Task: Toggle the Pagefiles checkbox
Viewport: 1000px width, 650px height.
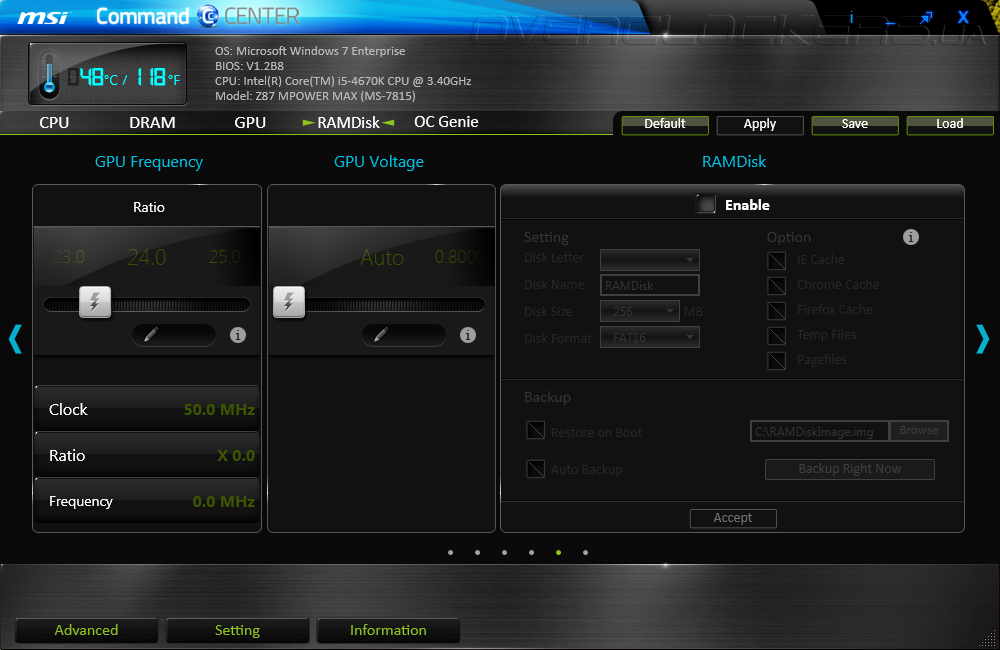Action: coord(777,360)
